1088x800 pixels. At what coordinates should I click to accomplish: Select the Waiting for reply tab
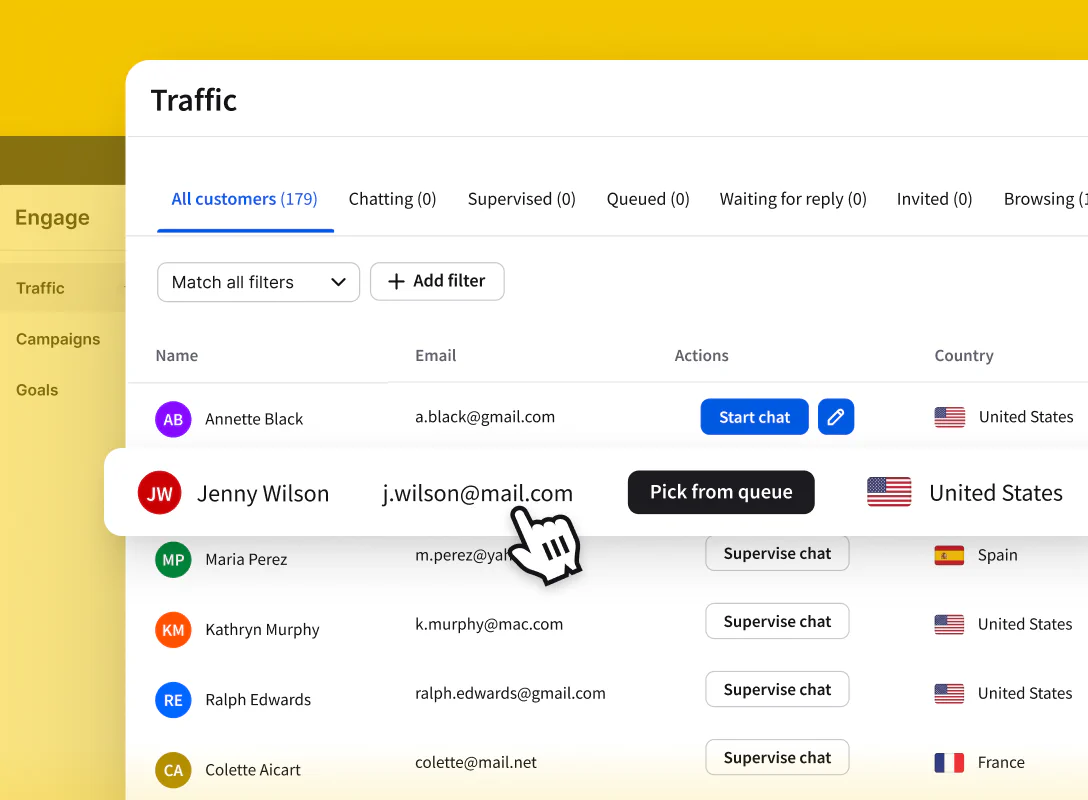[x=792, y=199]
